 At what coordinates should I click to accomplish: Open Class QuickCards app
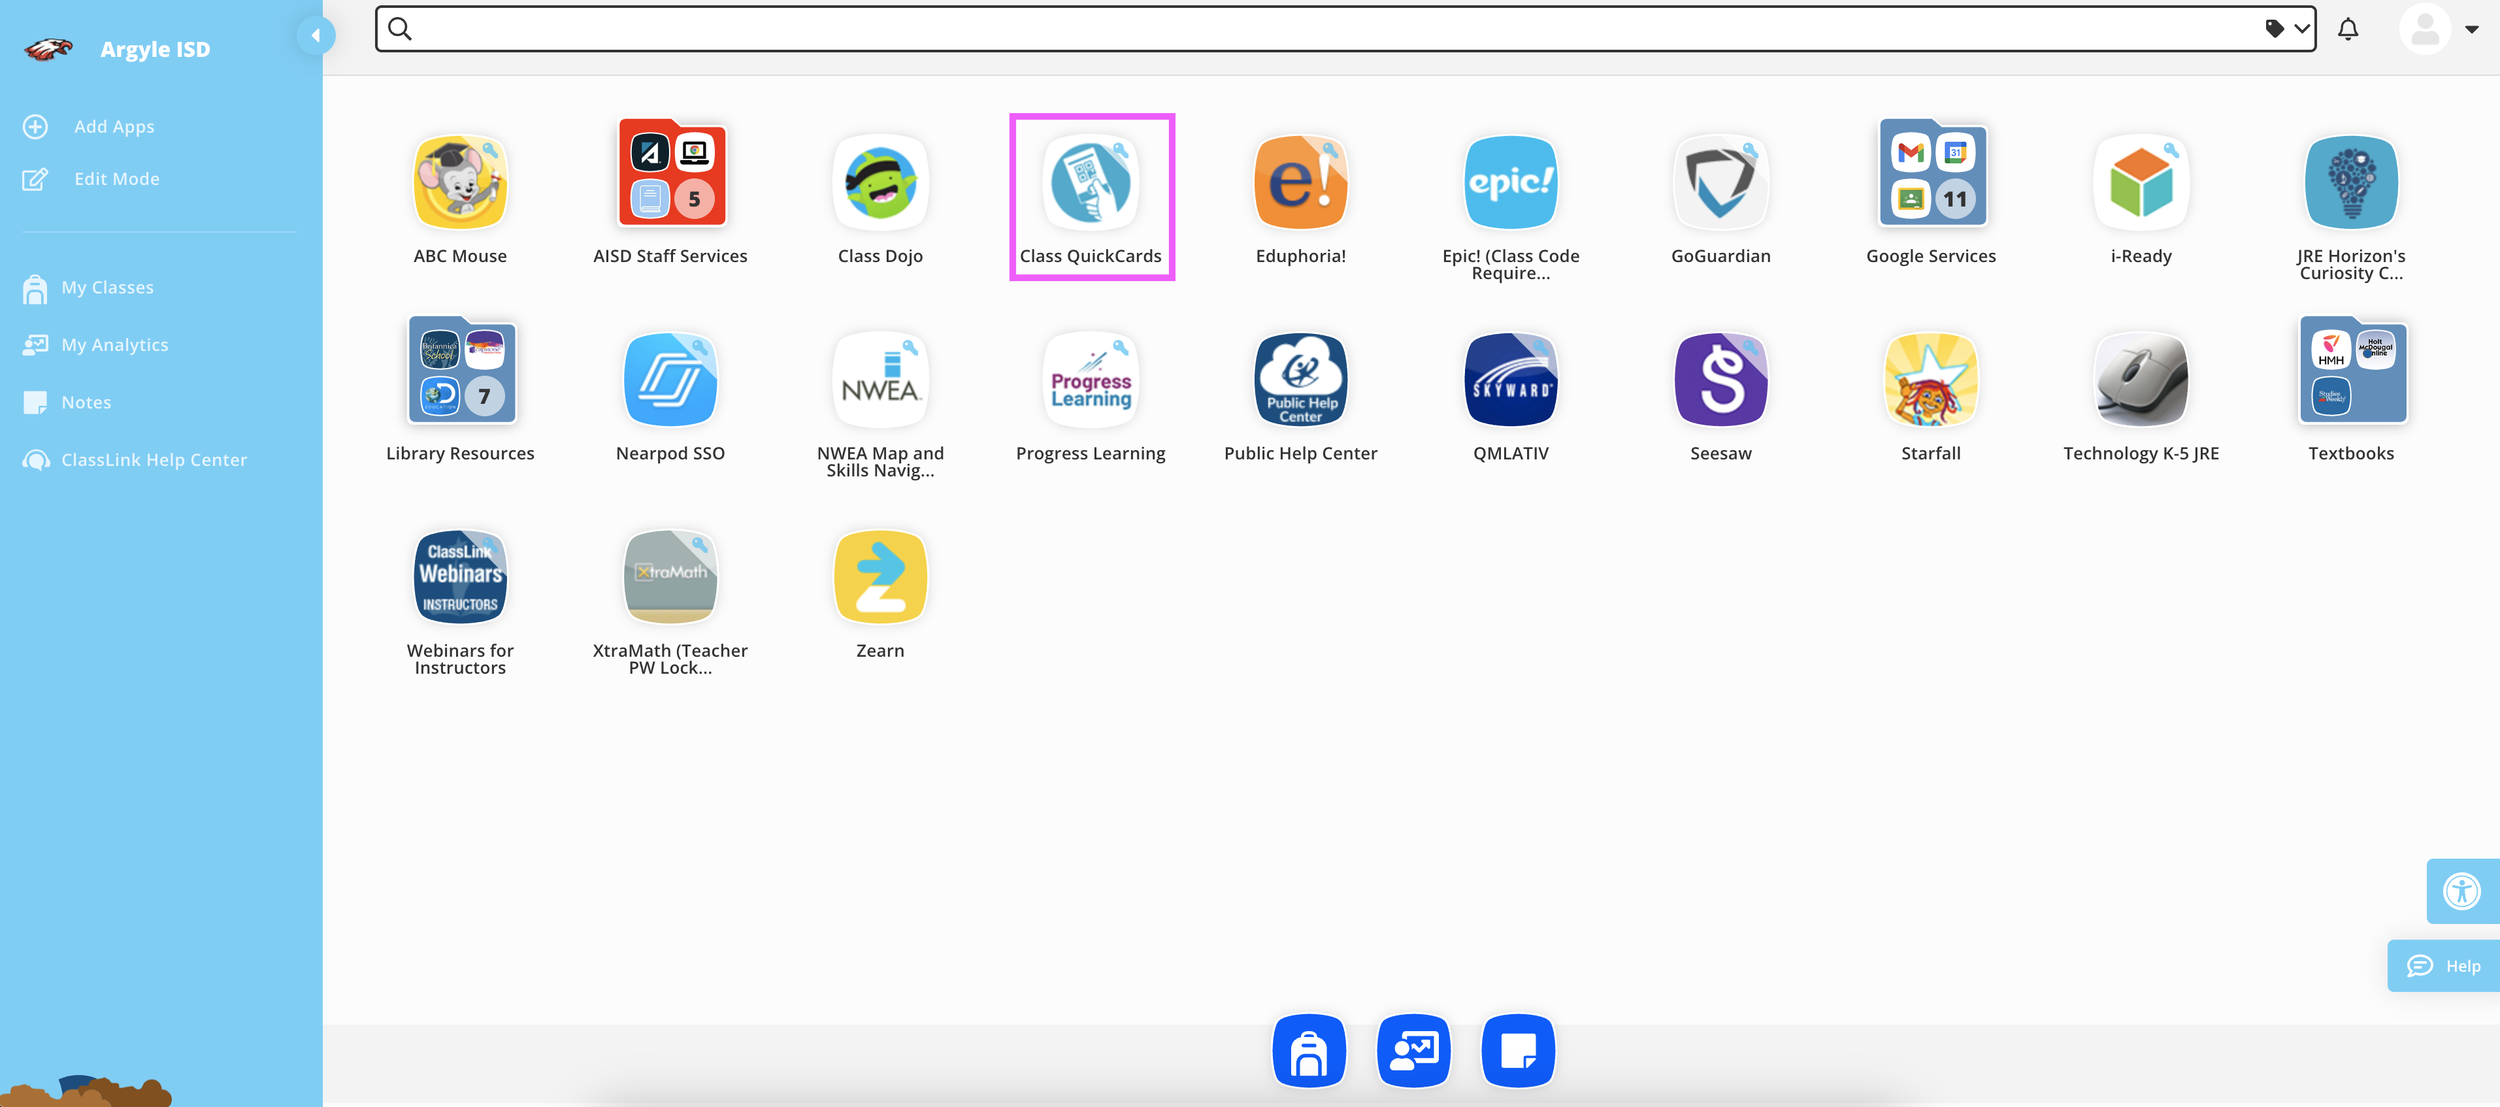tap(1090, 183)
